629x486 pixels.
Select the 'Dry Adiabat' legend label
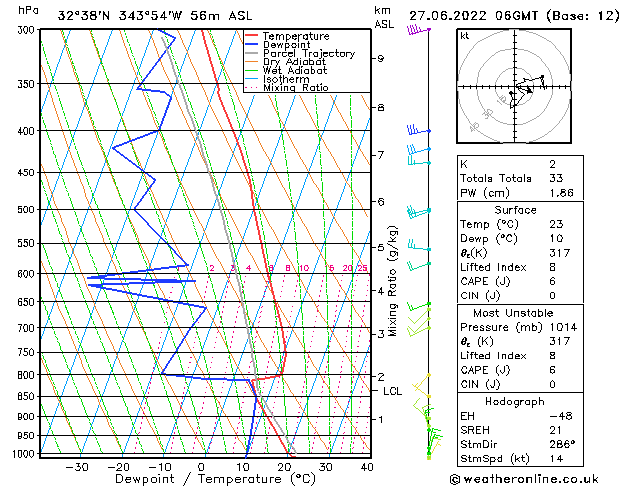[x=294, y=62]
